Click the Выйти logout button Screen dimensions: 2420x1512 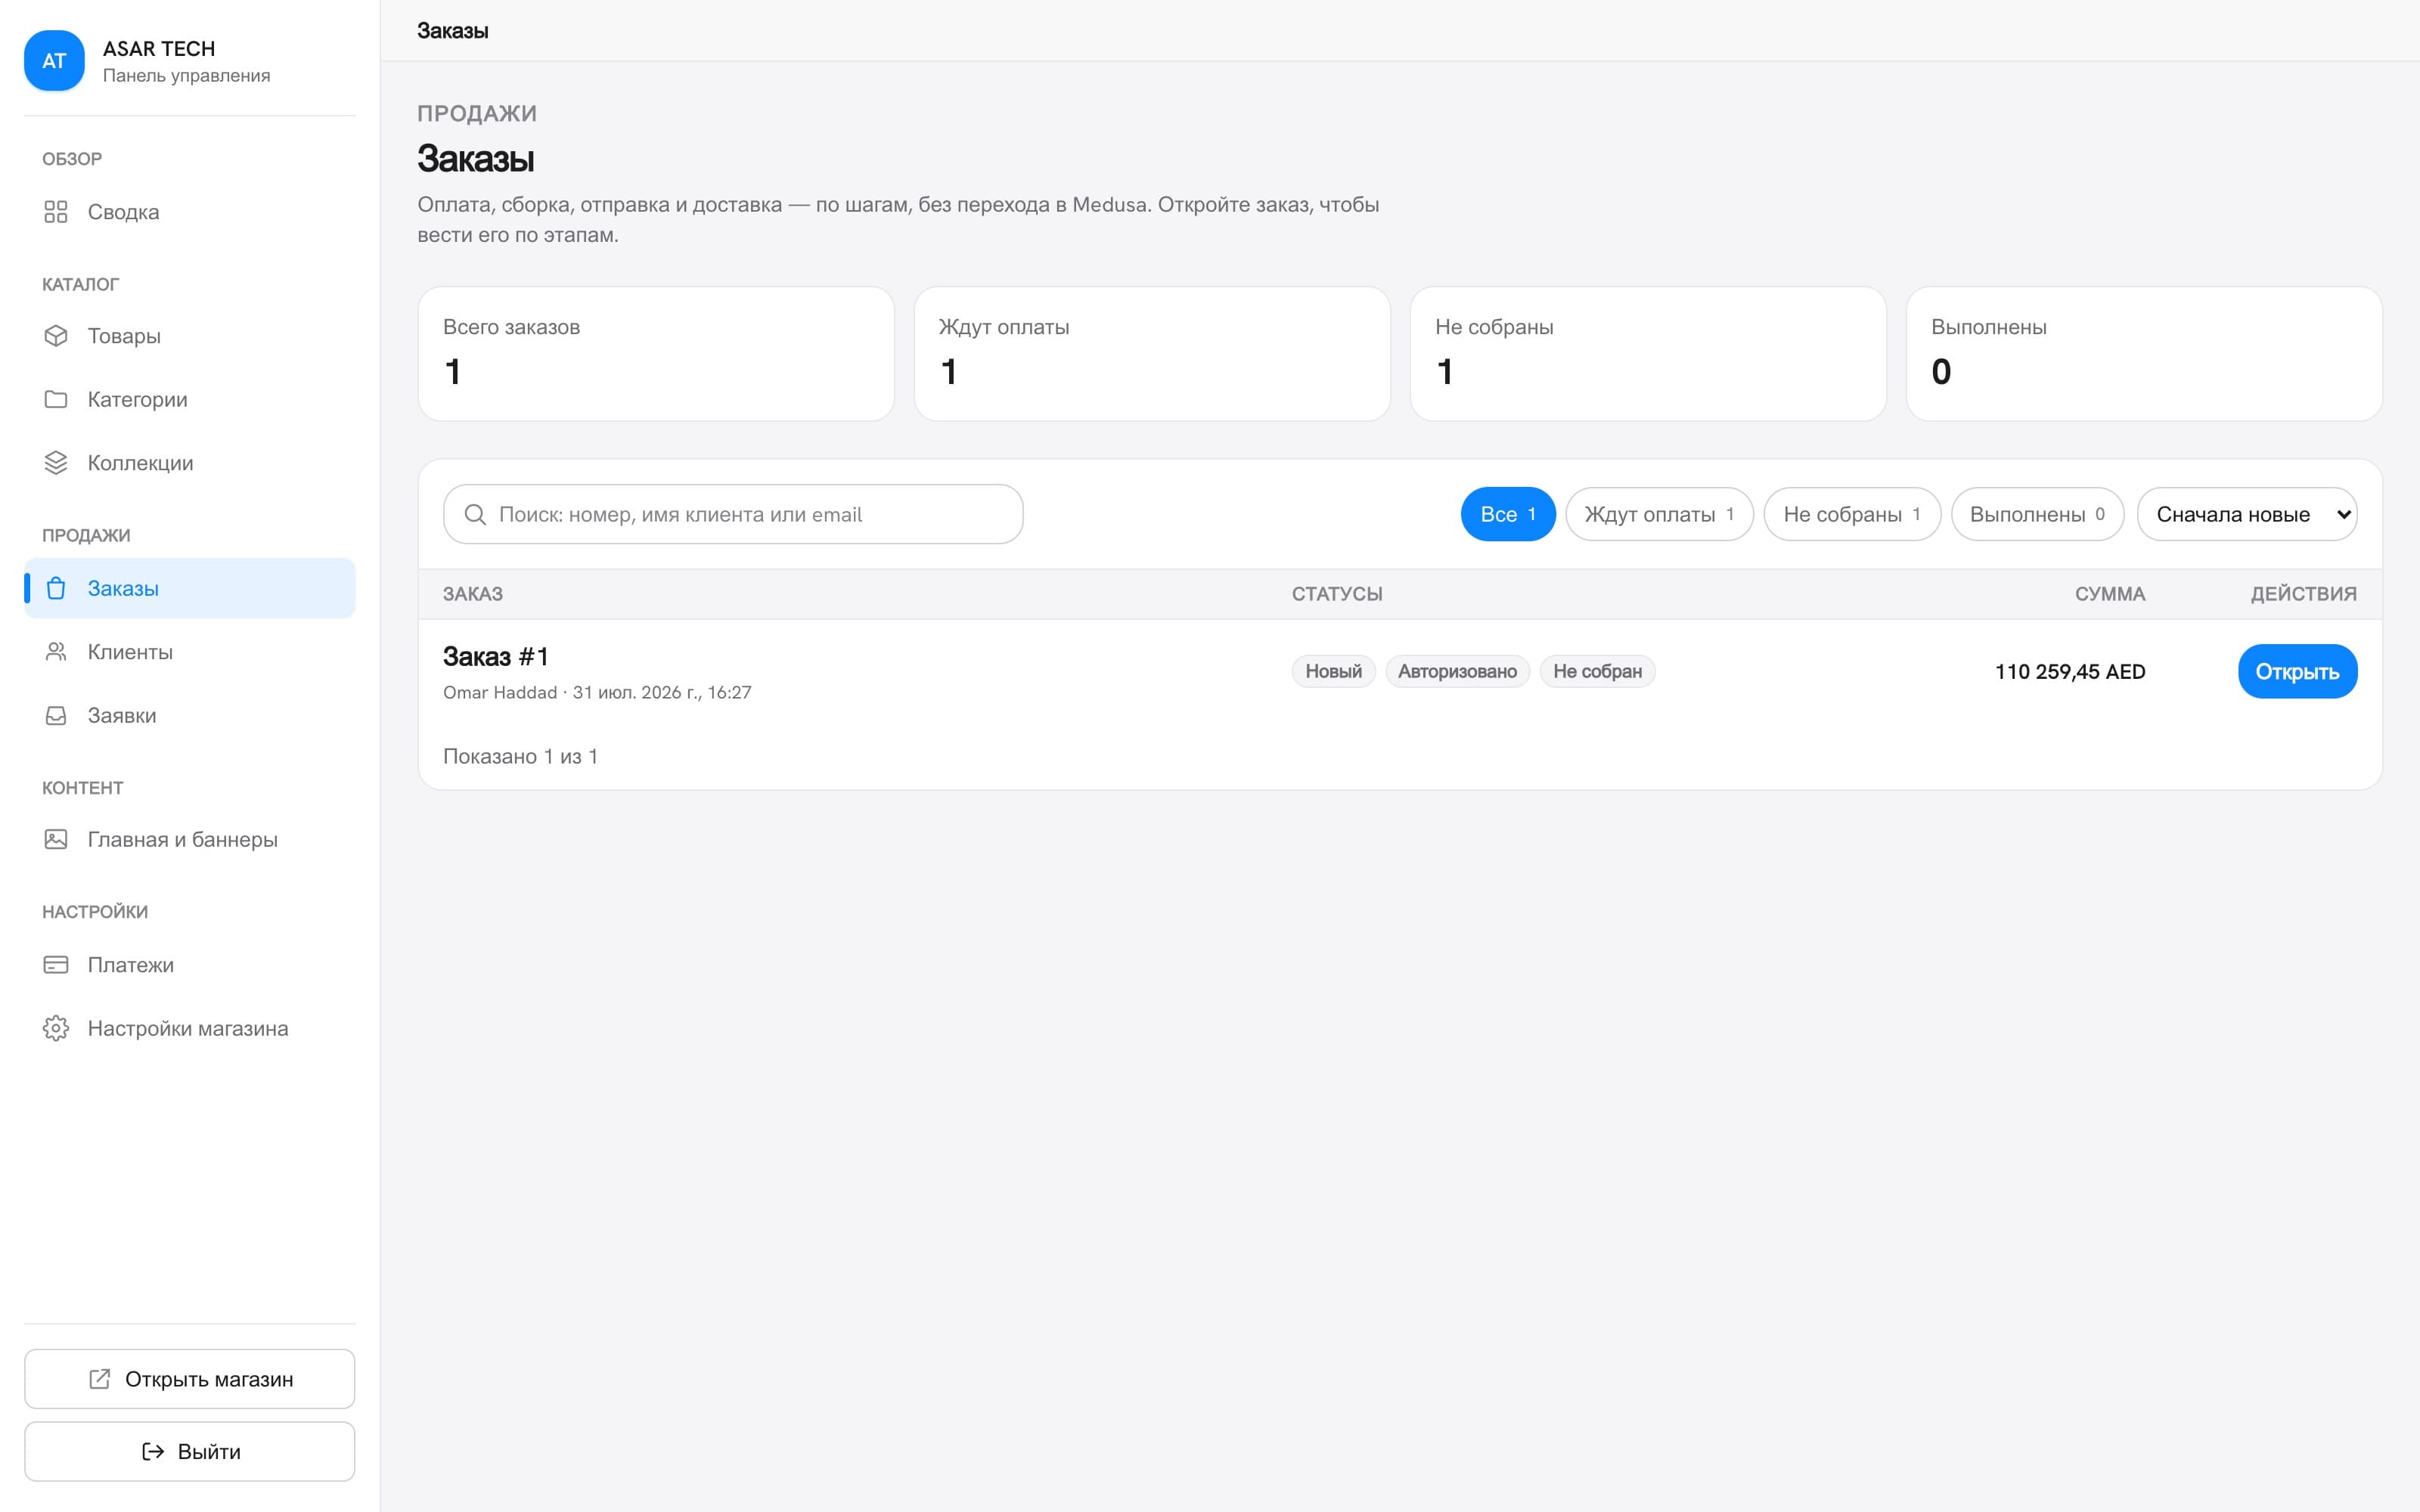190,1451
